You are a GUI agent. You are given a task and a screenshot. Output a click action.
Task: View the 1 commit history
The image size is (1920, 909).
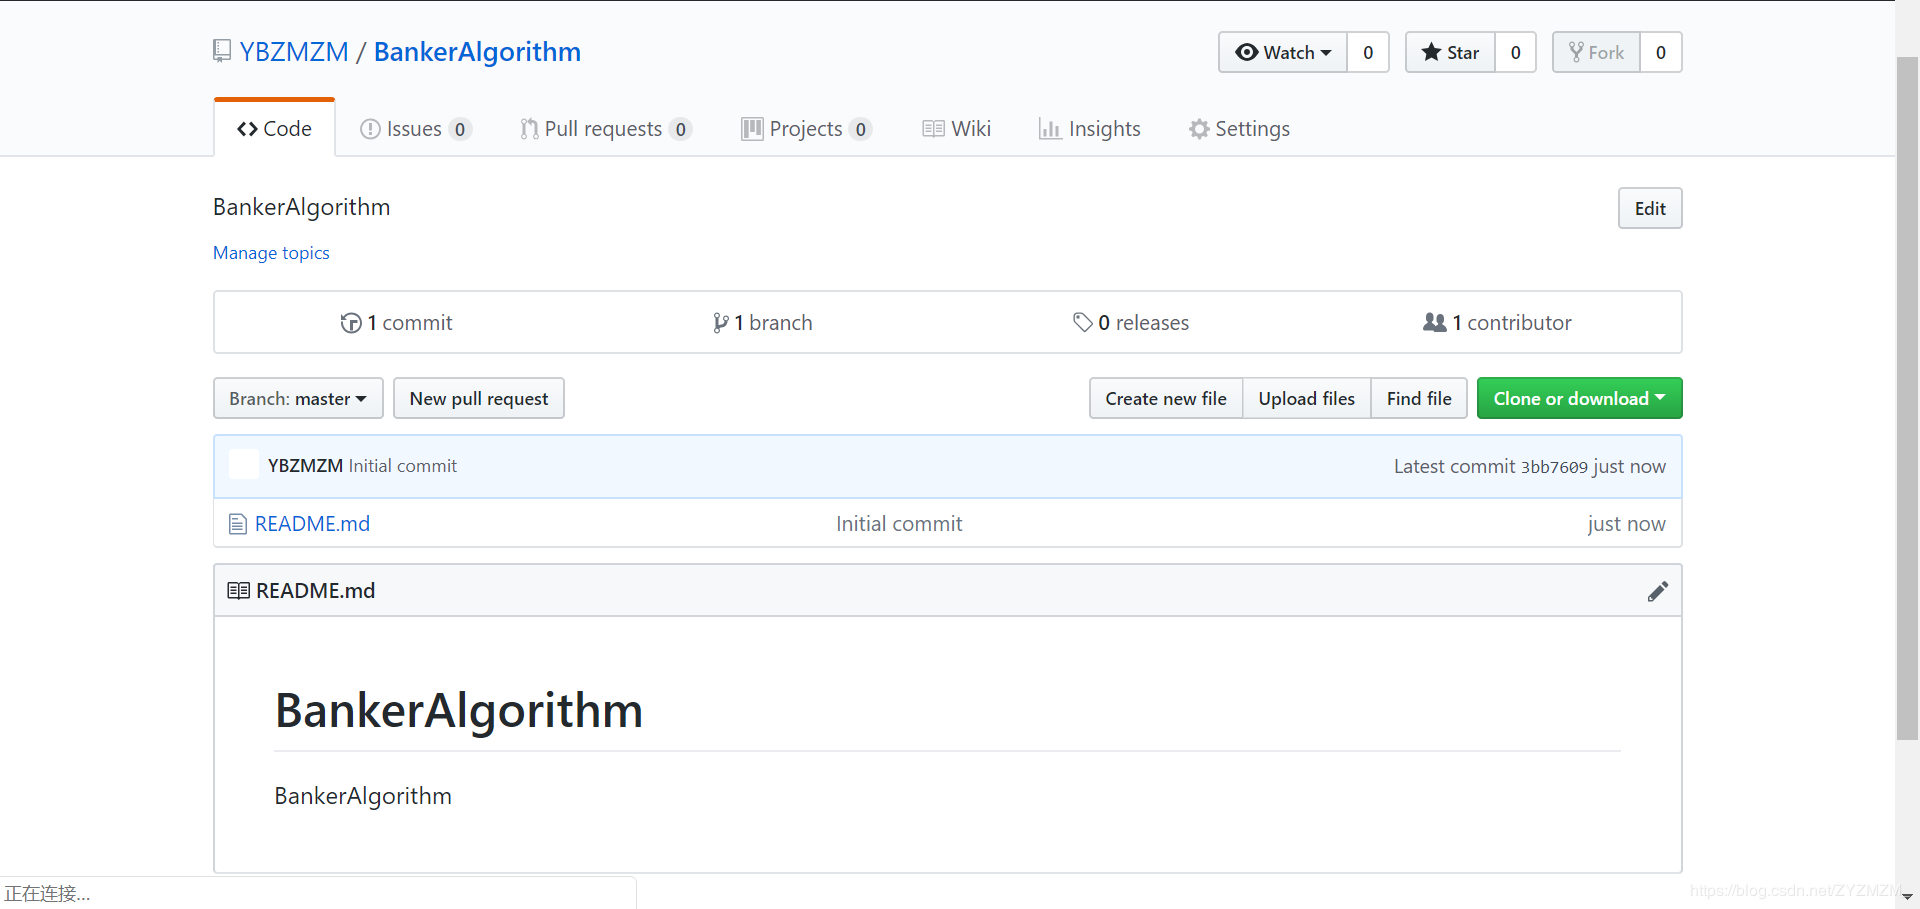(397, 322)
